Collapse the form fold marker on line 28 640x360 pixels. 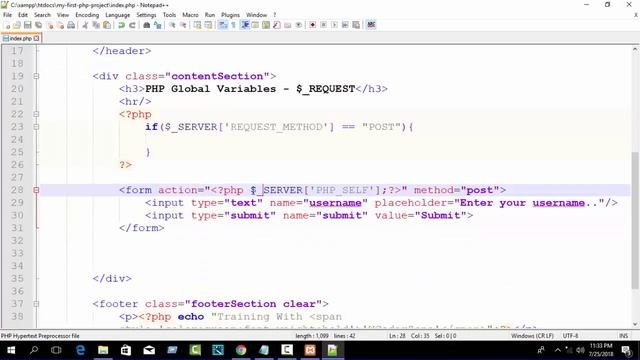(36, 190)
